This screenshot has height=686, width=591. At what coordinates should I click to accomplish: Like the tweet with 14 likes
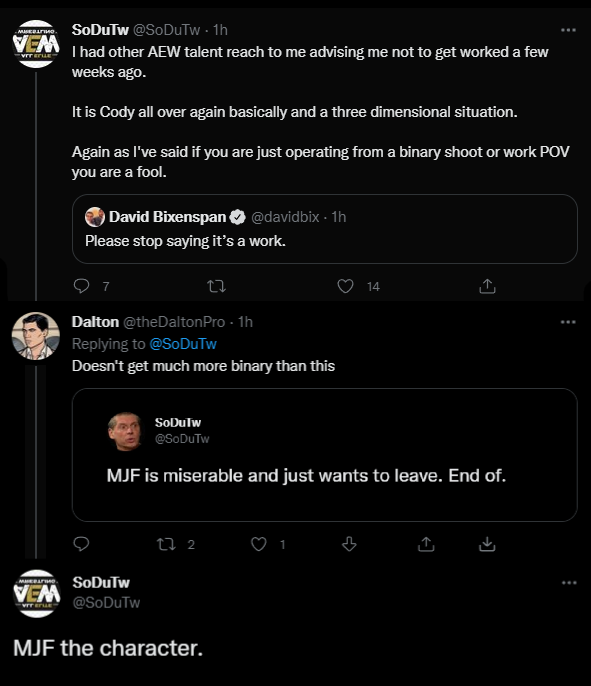[x=345, y=286]
